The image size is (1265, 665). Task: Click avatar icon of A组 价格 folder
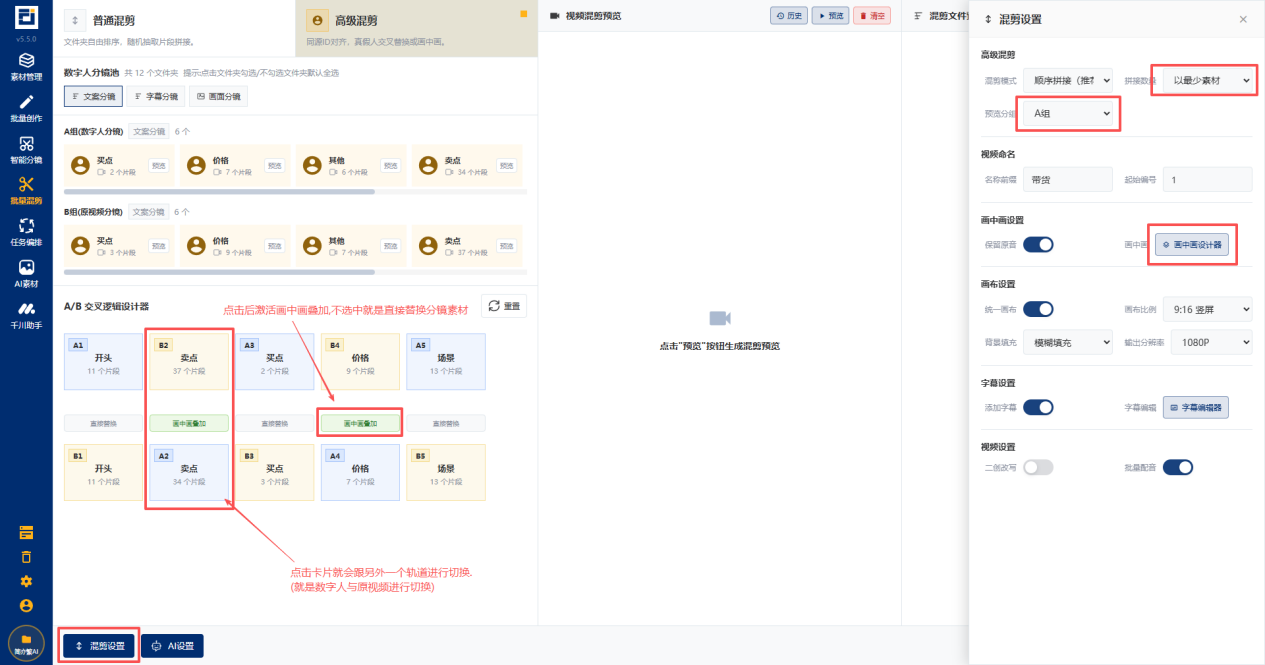point(197,166)
